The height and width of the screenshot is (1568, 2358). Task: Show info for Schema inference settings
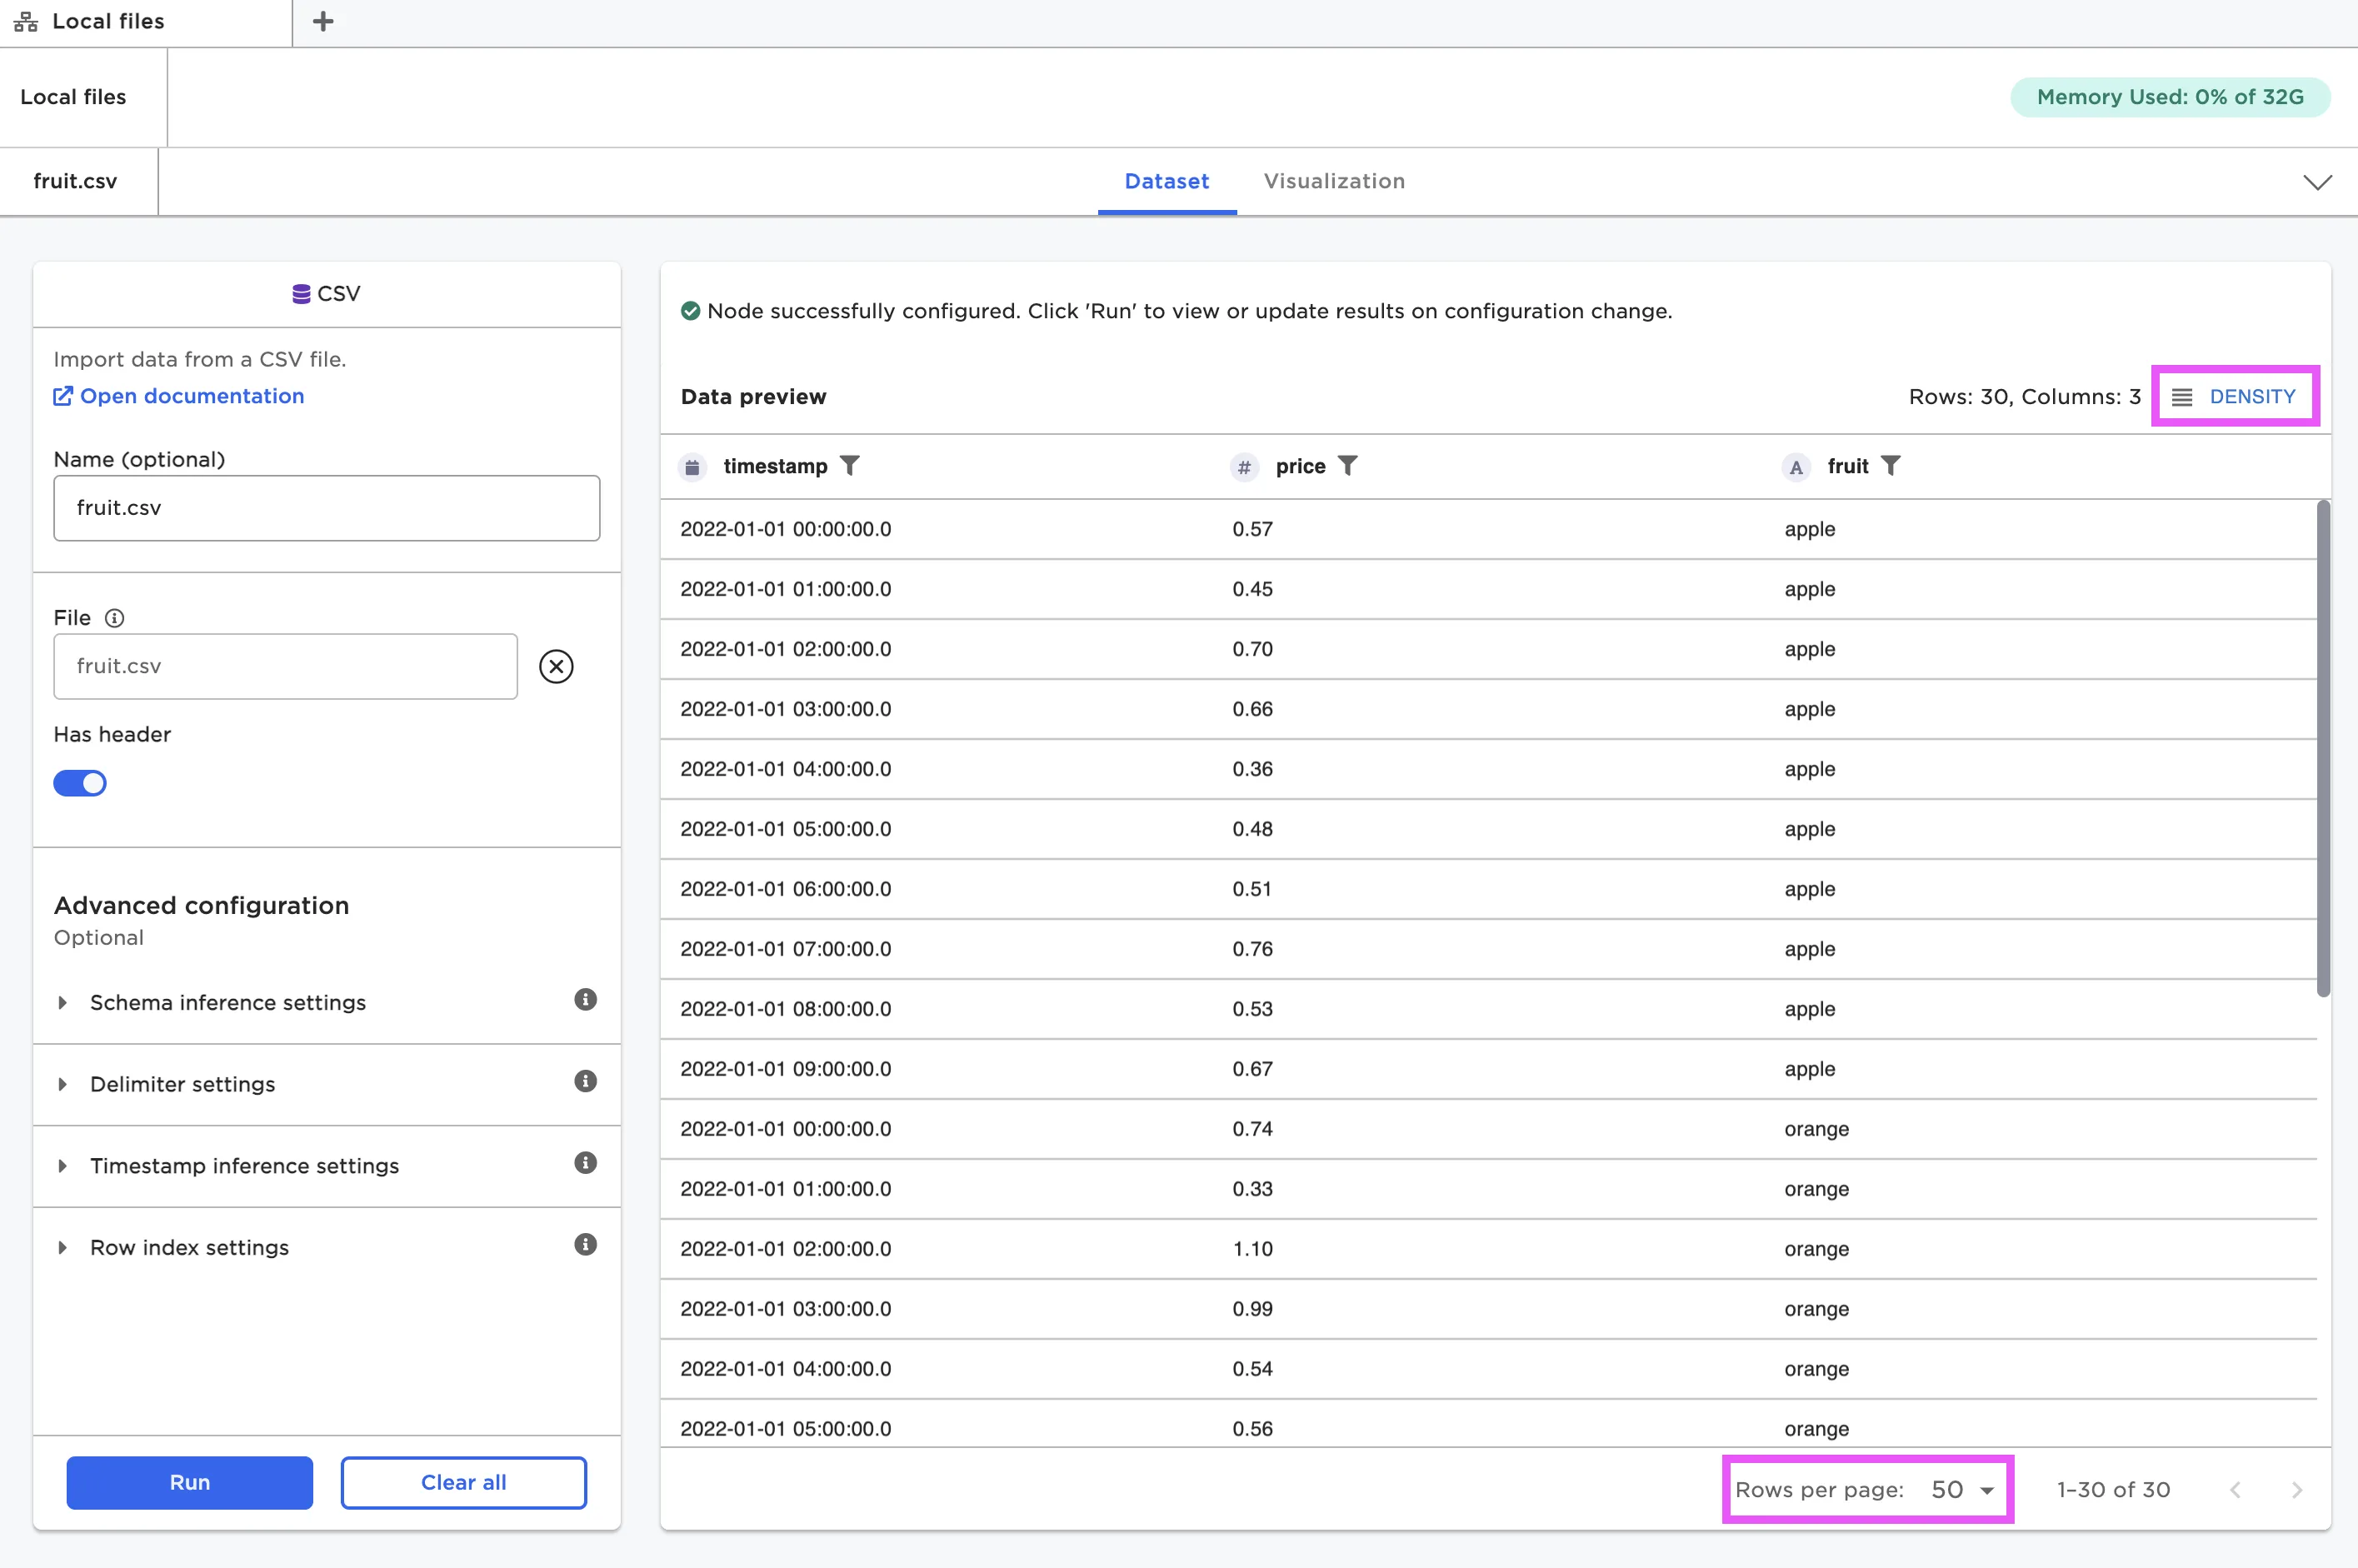(x=585, y=1000)
